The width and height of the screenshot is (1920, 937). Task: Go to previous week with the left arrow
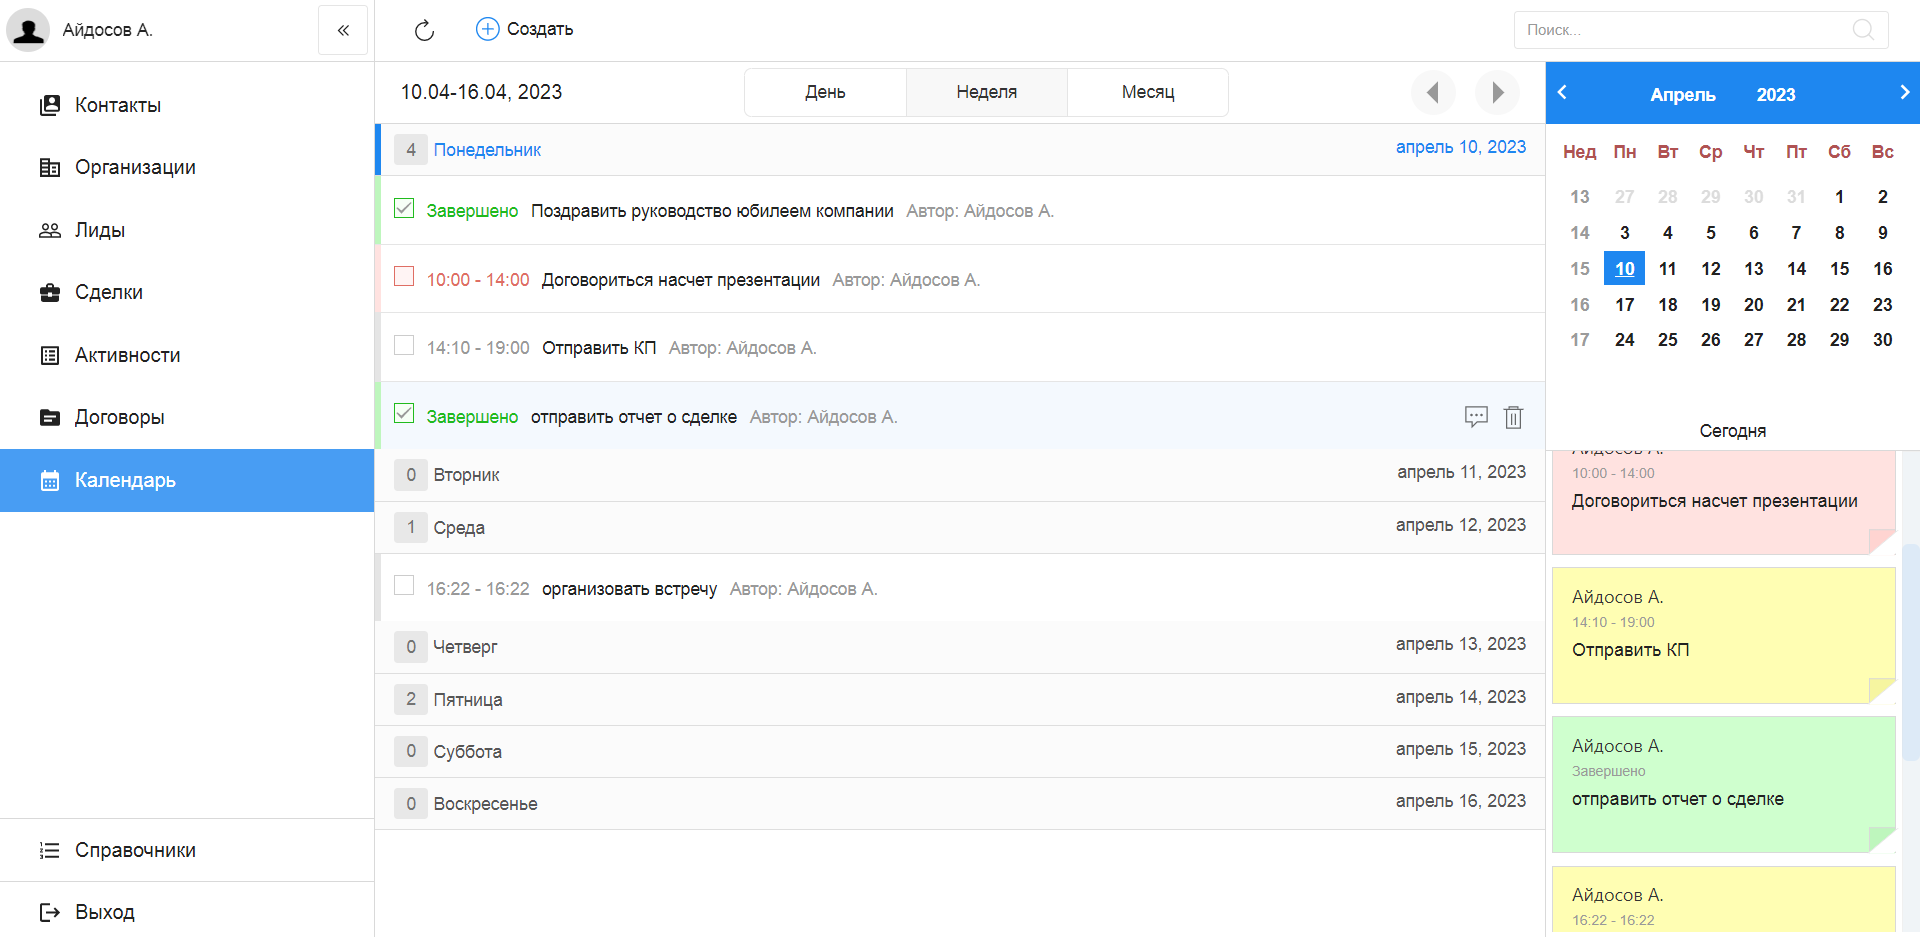(x=1433, y=93)
